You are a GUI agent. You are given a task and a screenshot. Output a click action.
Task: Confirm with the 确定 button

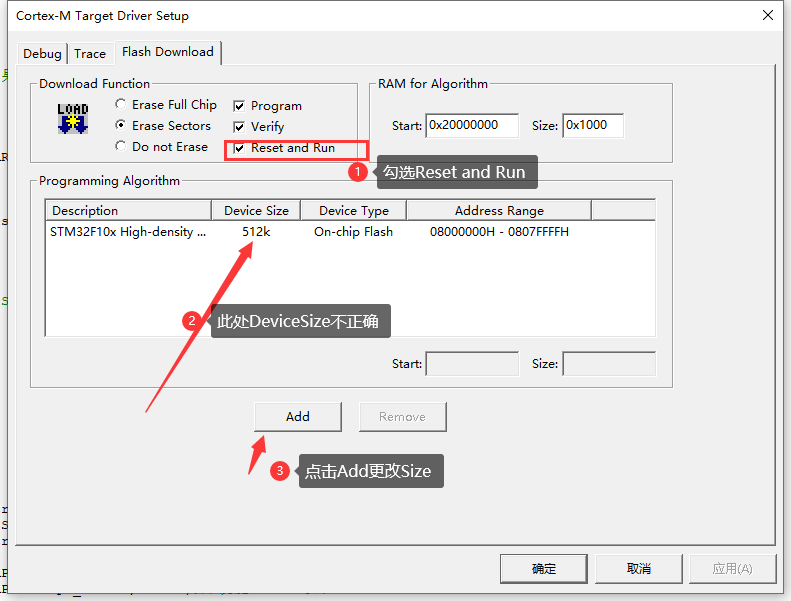tap(544, 569)
